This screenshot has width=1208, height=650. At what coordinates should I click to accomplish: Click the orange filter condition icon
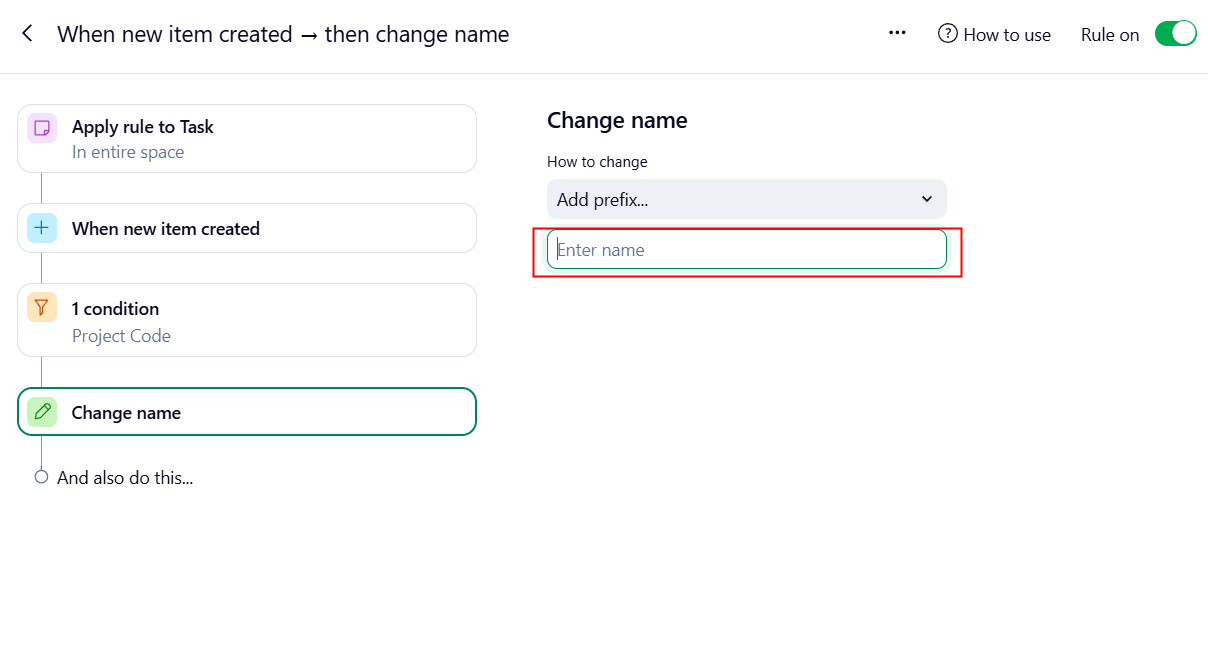(42, 308)
